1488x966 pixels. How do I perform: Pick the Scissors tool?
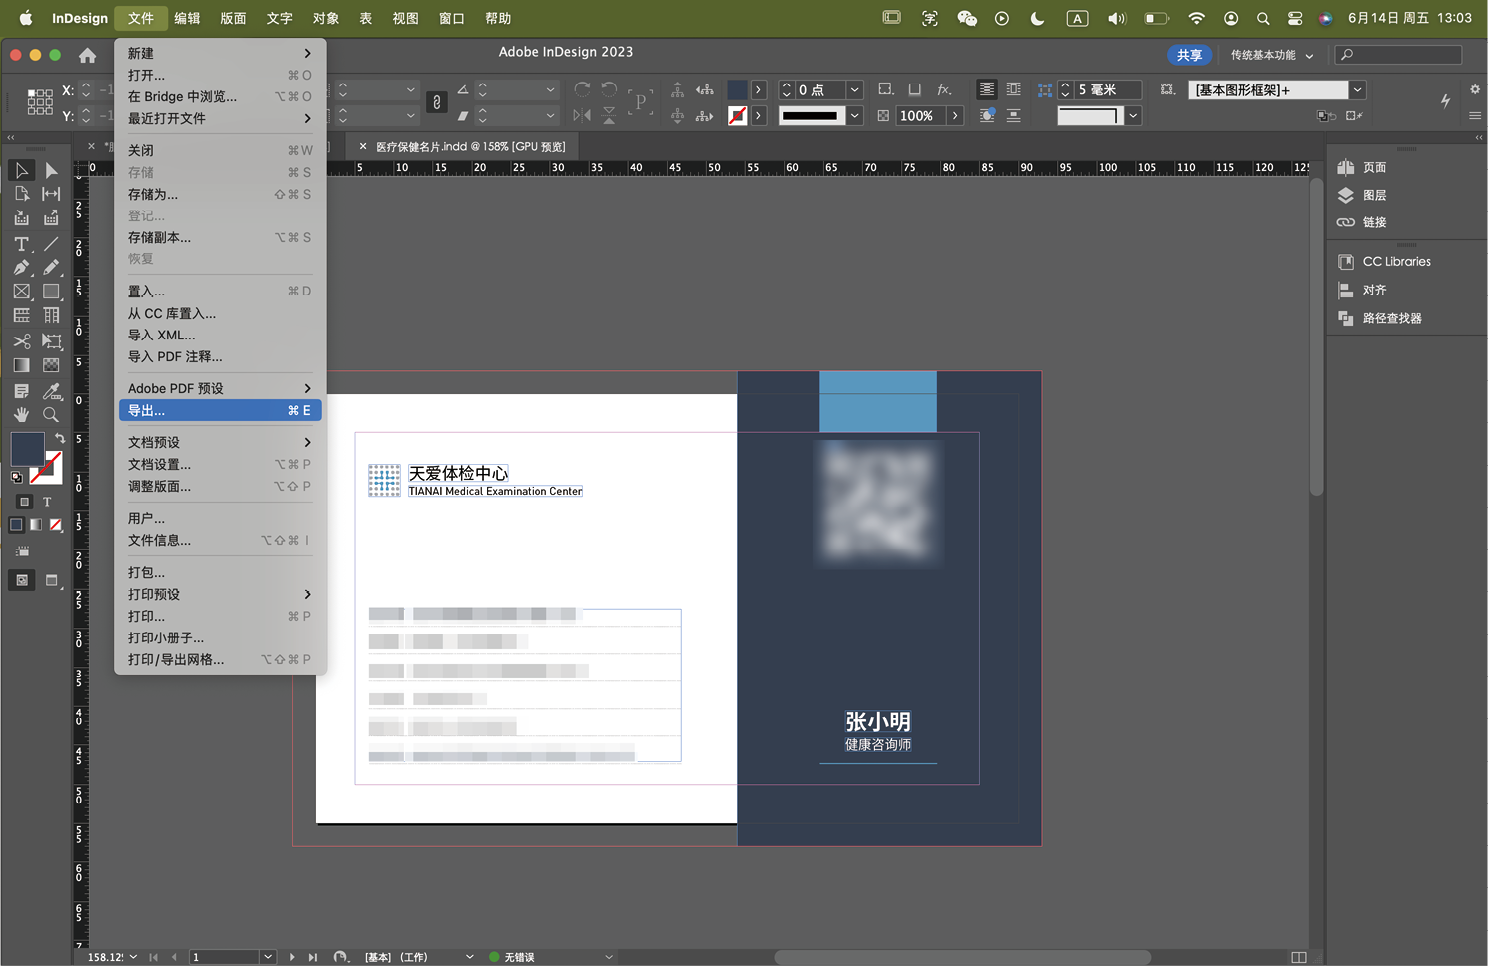click(21, 341)
